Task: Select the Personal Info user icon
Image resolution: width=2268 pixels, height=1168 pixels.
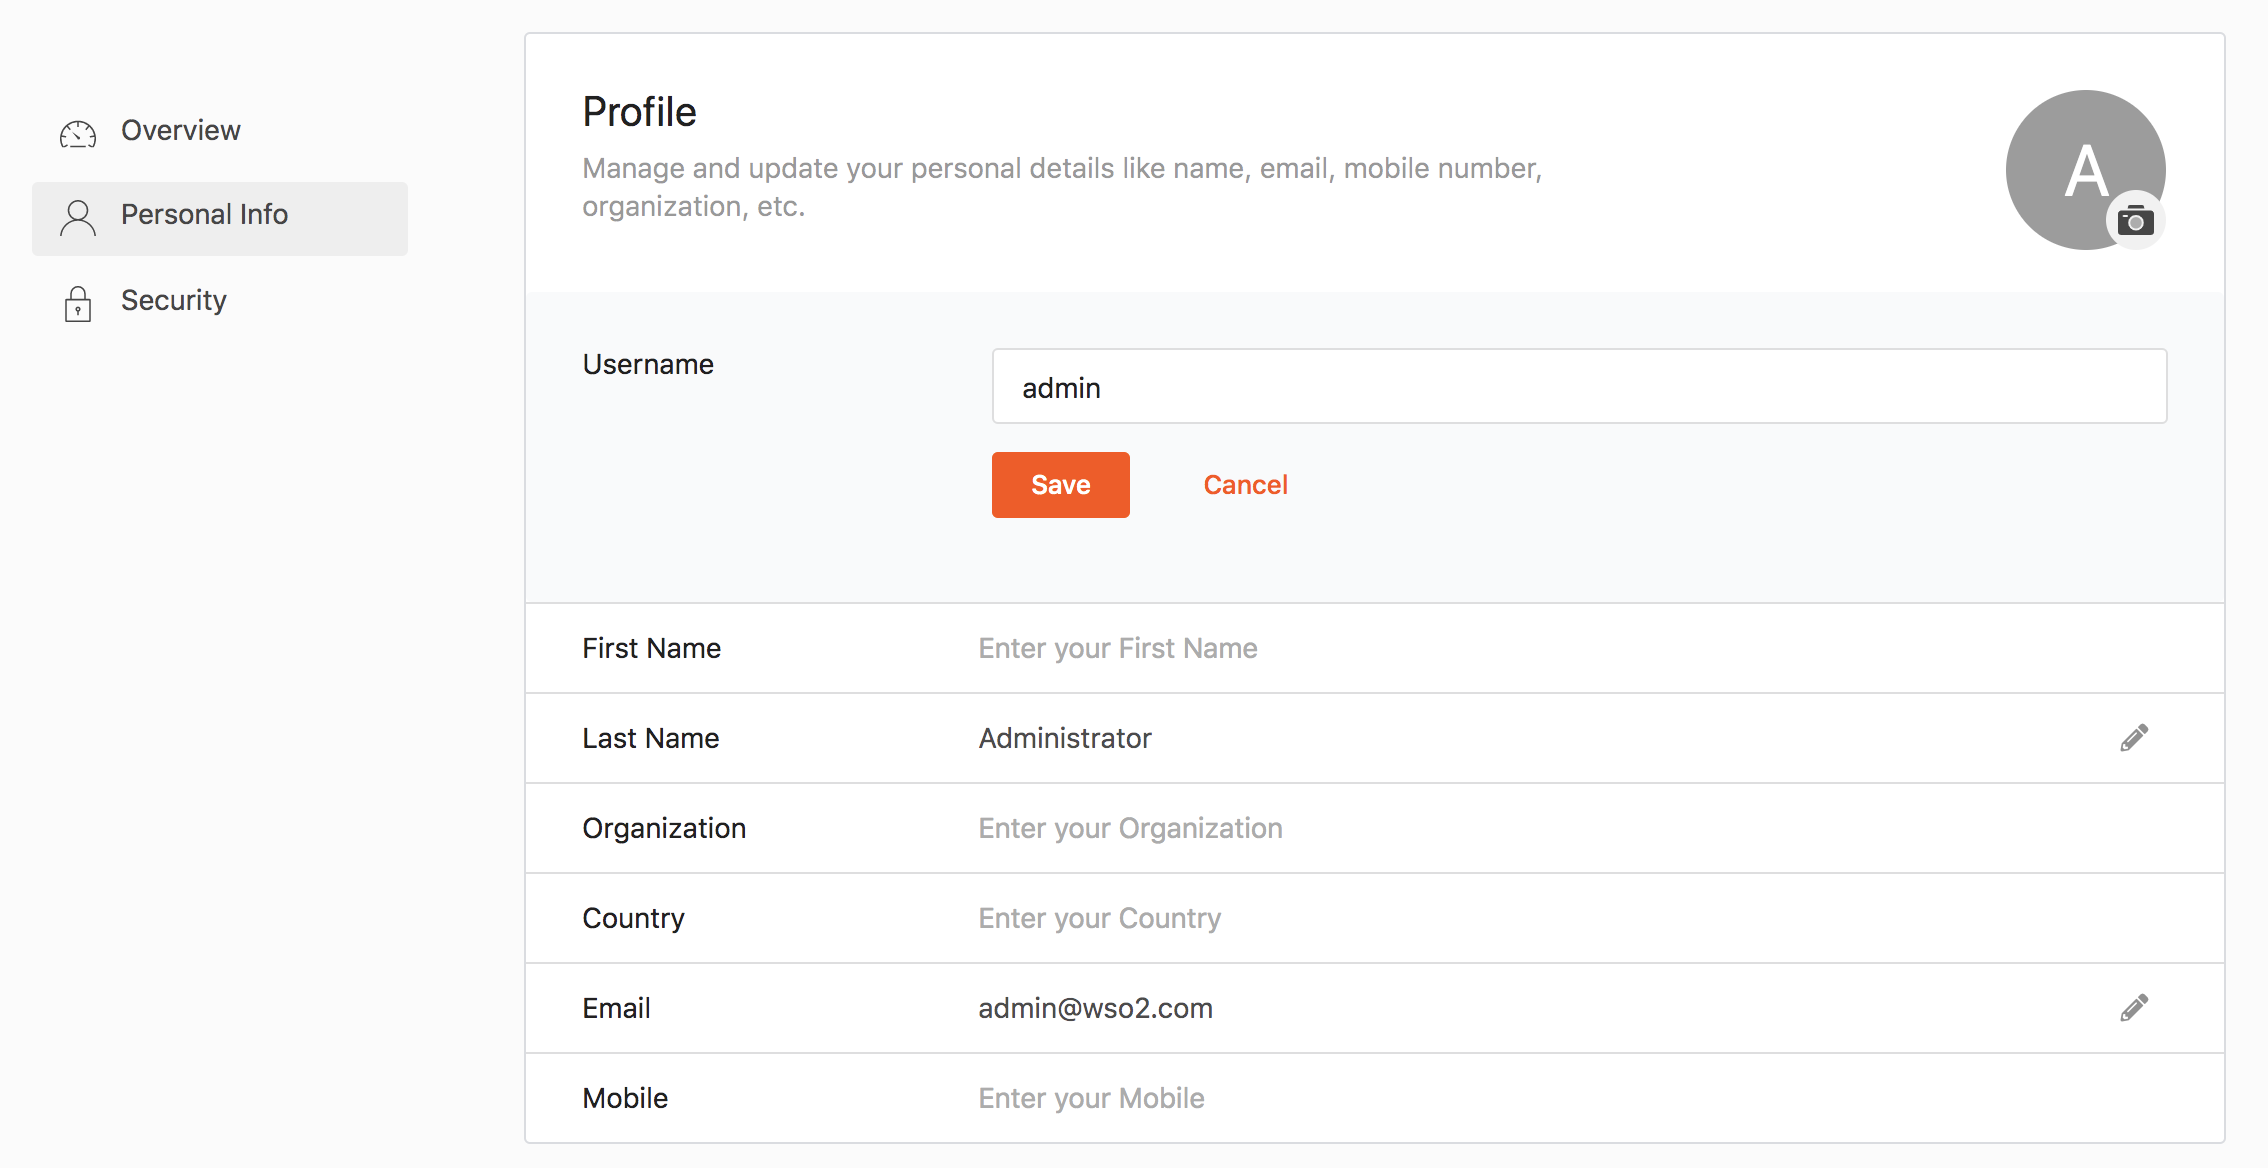Action: pyautogui.click(x=78, y=217)
